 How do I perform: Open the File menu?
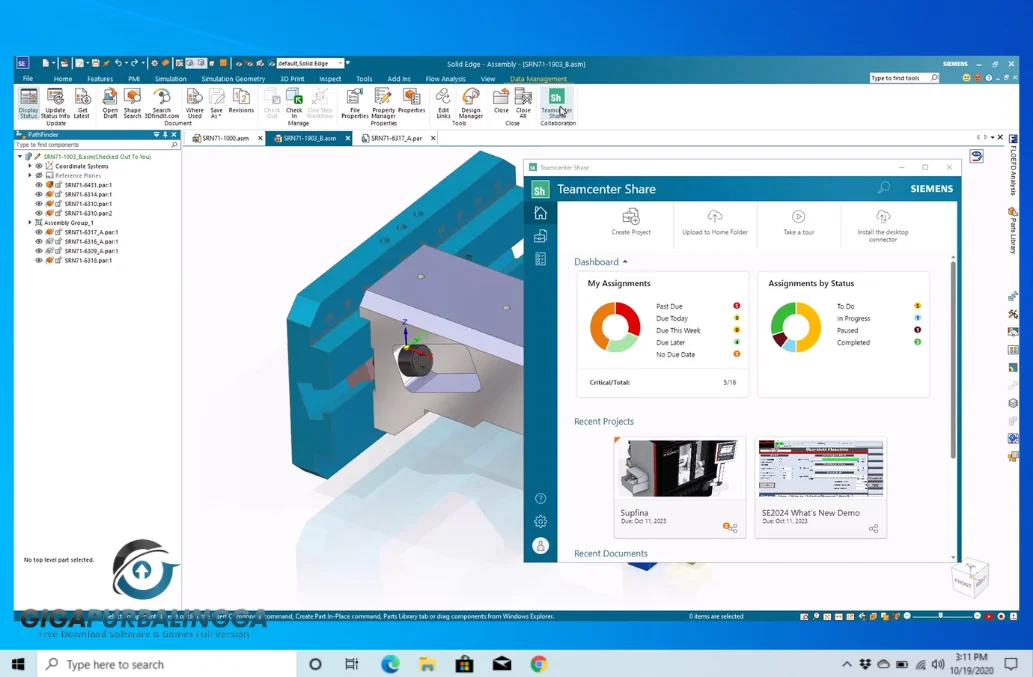(x=28, y=78)
